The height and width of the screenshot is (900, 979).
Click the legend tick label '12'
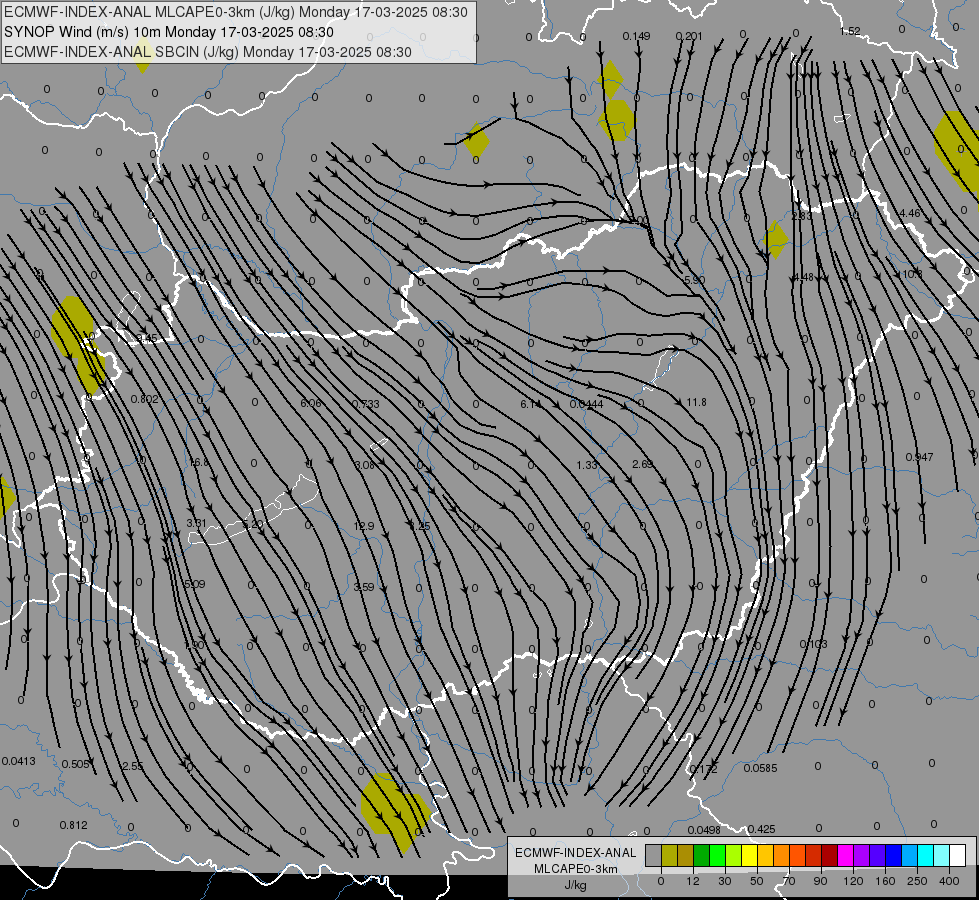tap(693, 881)
